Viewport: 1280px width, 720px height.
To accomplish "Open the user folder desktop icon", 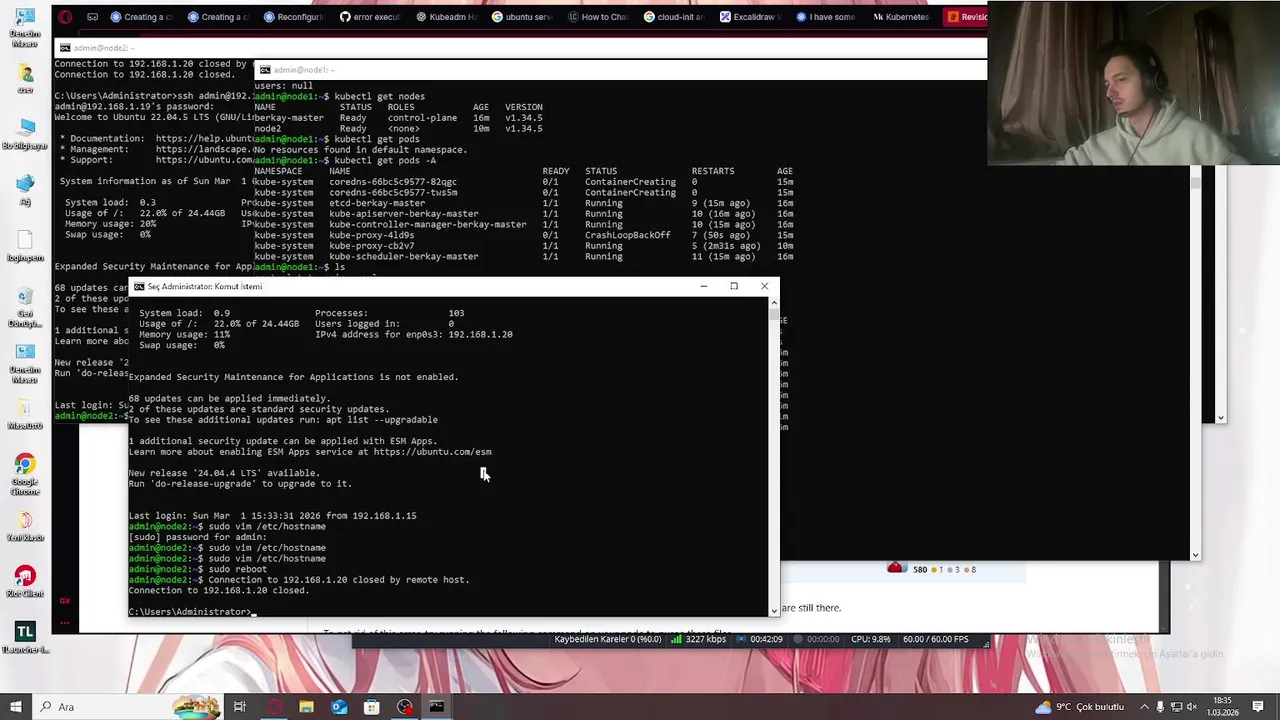I will tap(25, 78).
